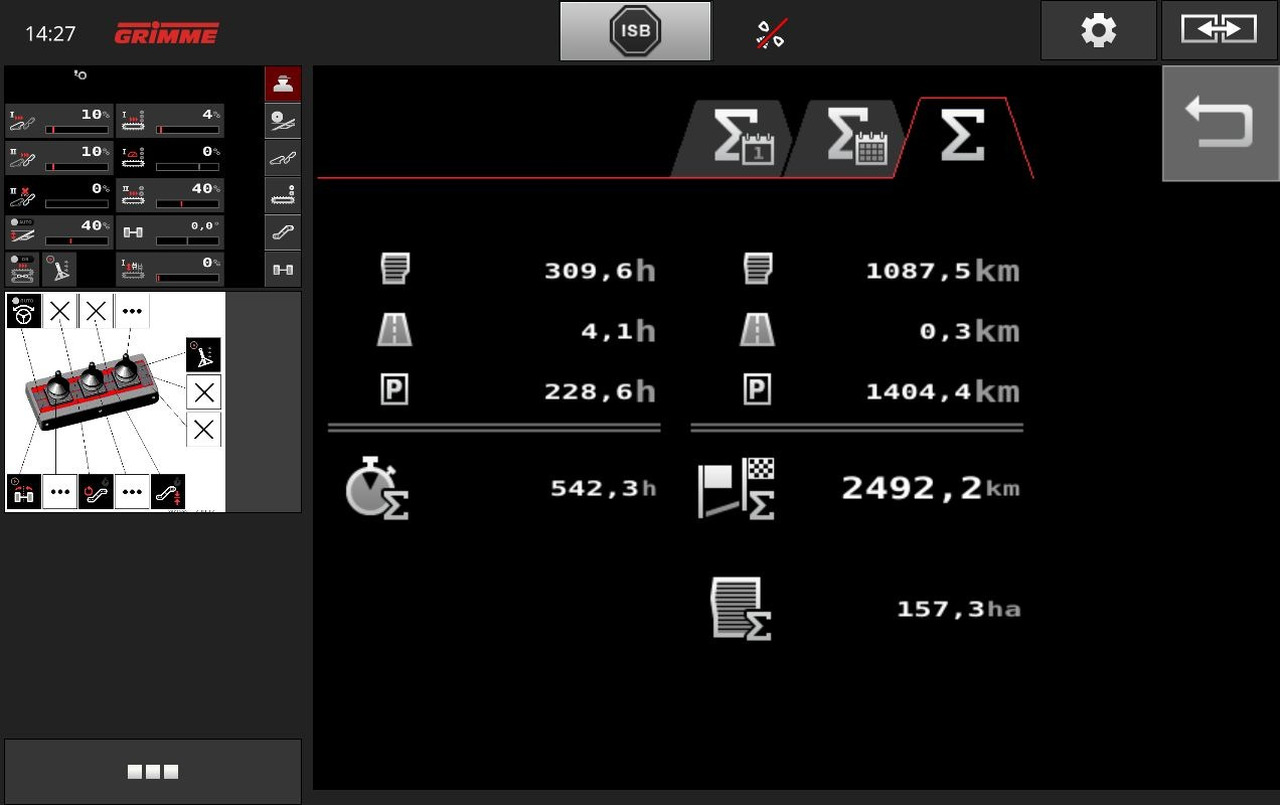Adjust the sieving web II 40% slider
Viewport: 1280px width, 805px height.
pyautogui.click(x=170, y=195)
